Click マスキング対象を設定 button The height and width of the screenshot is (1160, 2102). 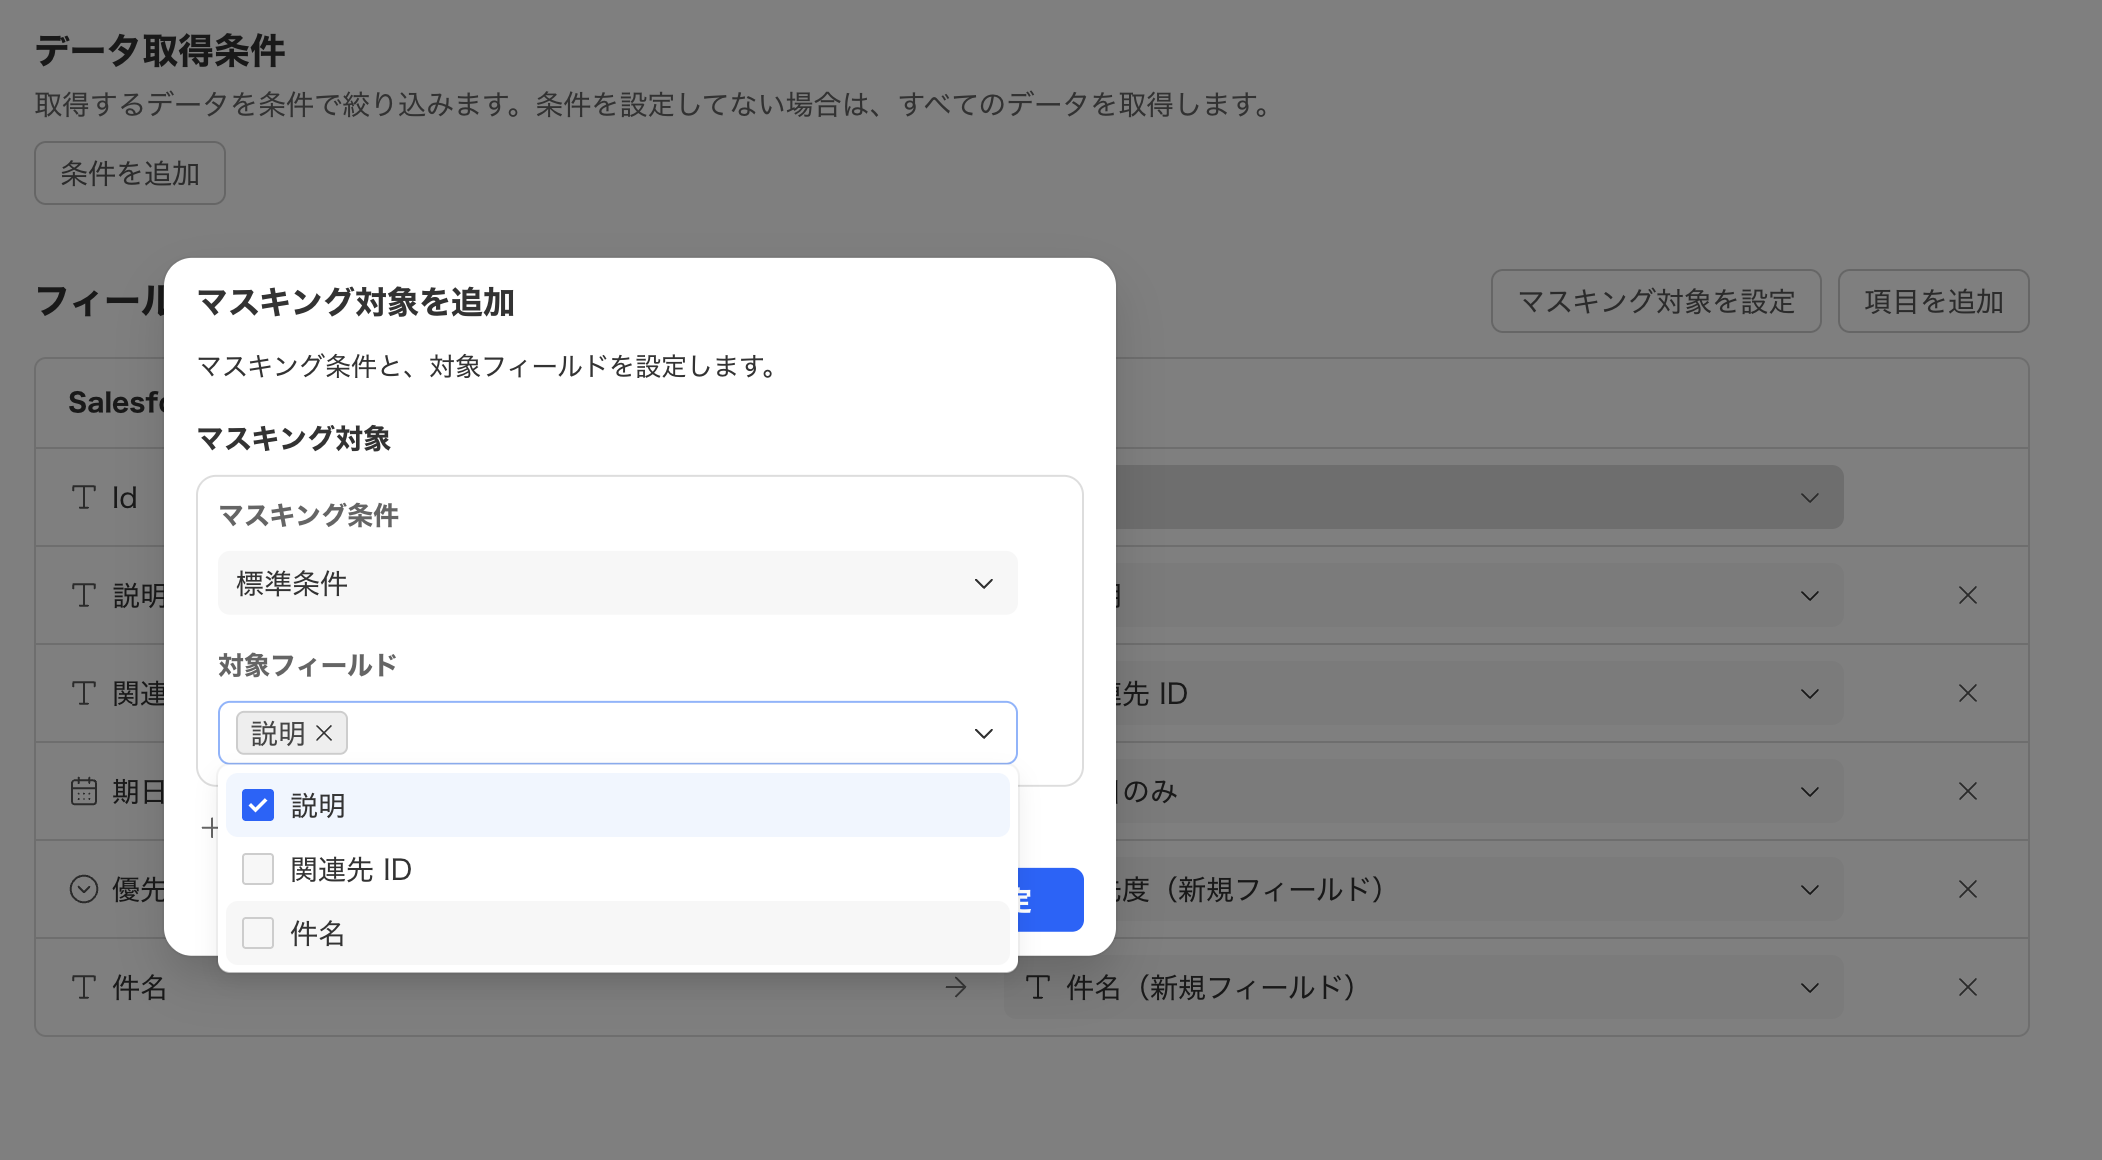click(1655, 301)
